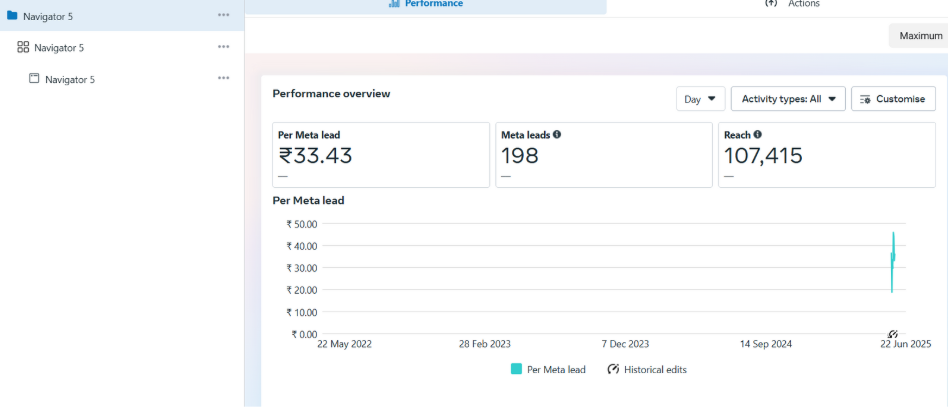The width and height of the screenshot is (949, 419).
Task: Select the Reach 107,415 metric card
Action: coord(827,155)
